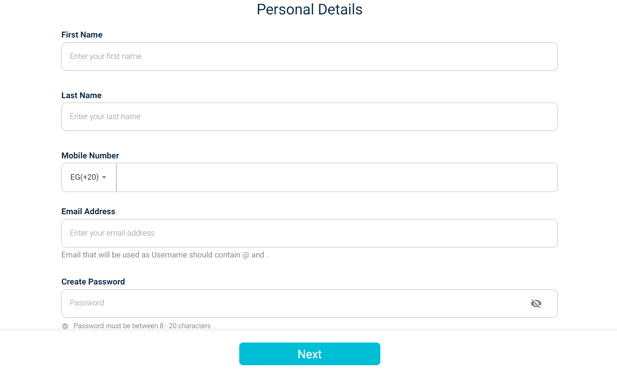Click the Email Address label
The width and height of the screenshot is (617, 370).
click(88, 211)
